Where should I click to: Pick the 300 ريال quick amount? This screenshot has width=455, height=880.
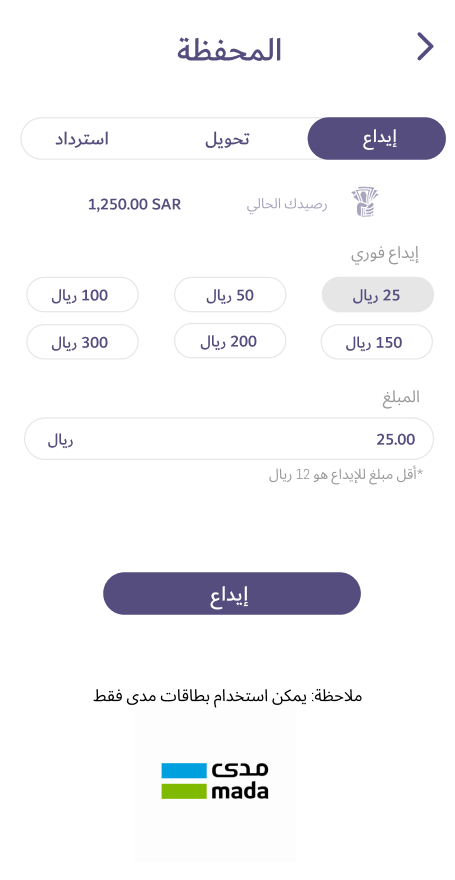(82, 342)
